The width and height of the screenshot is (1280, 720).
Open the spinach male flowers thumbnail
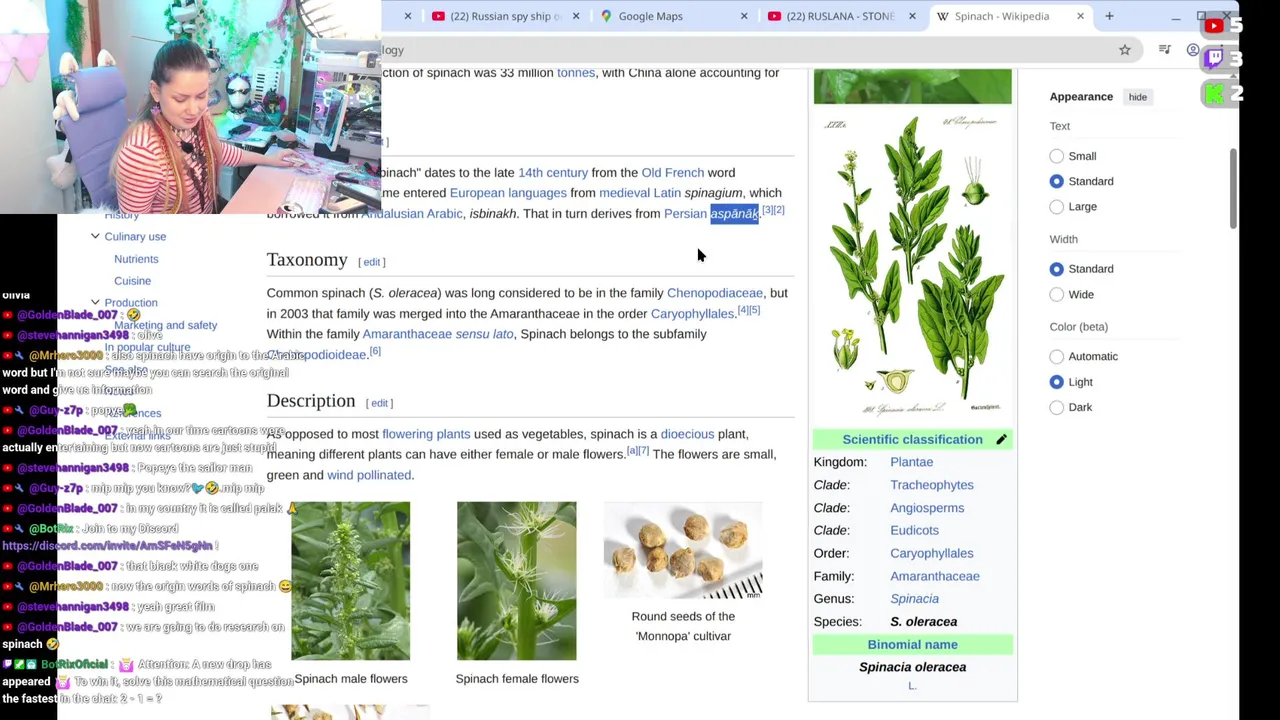coord(350,581)
